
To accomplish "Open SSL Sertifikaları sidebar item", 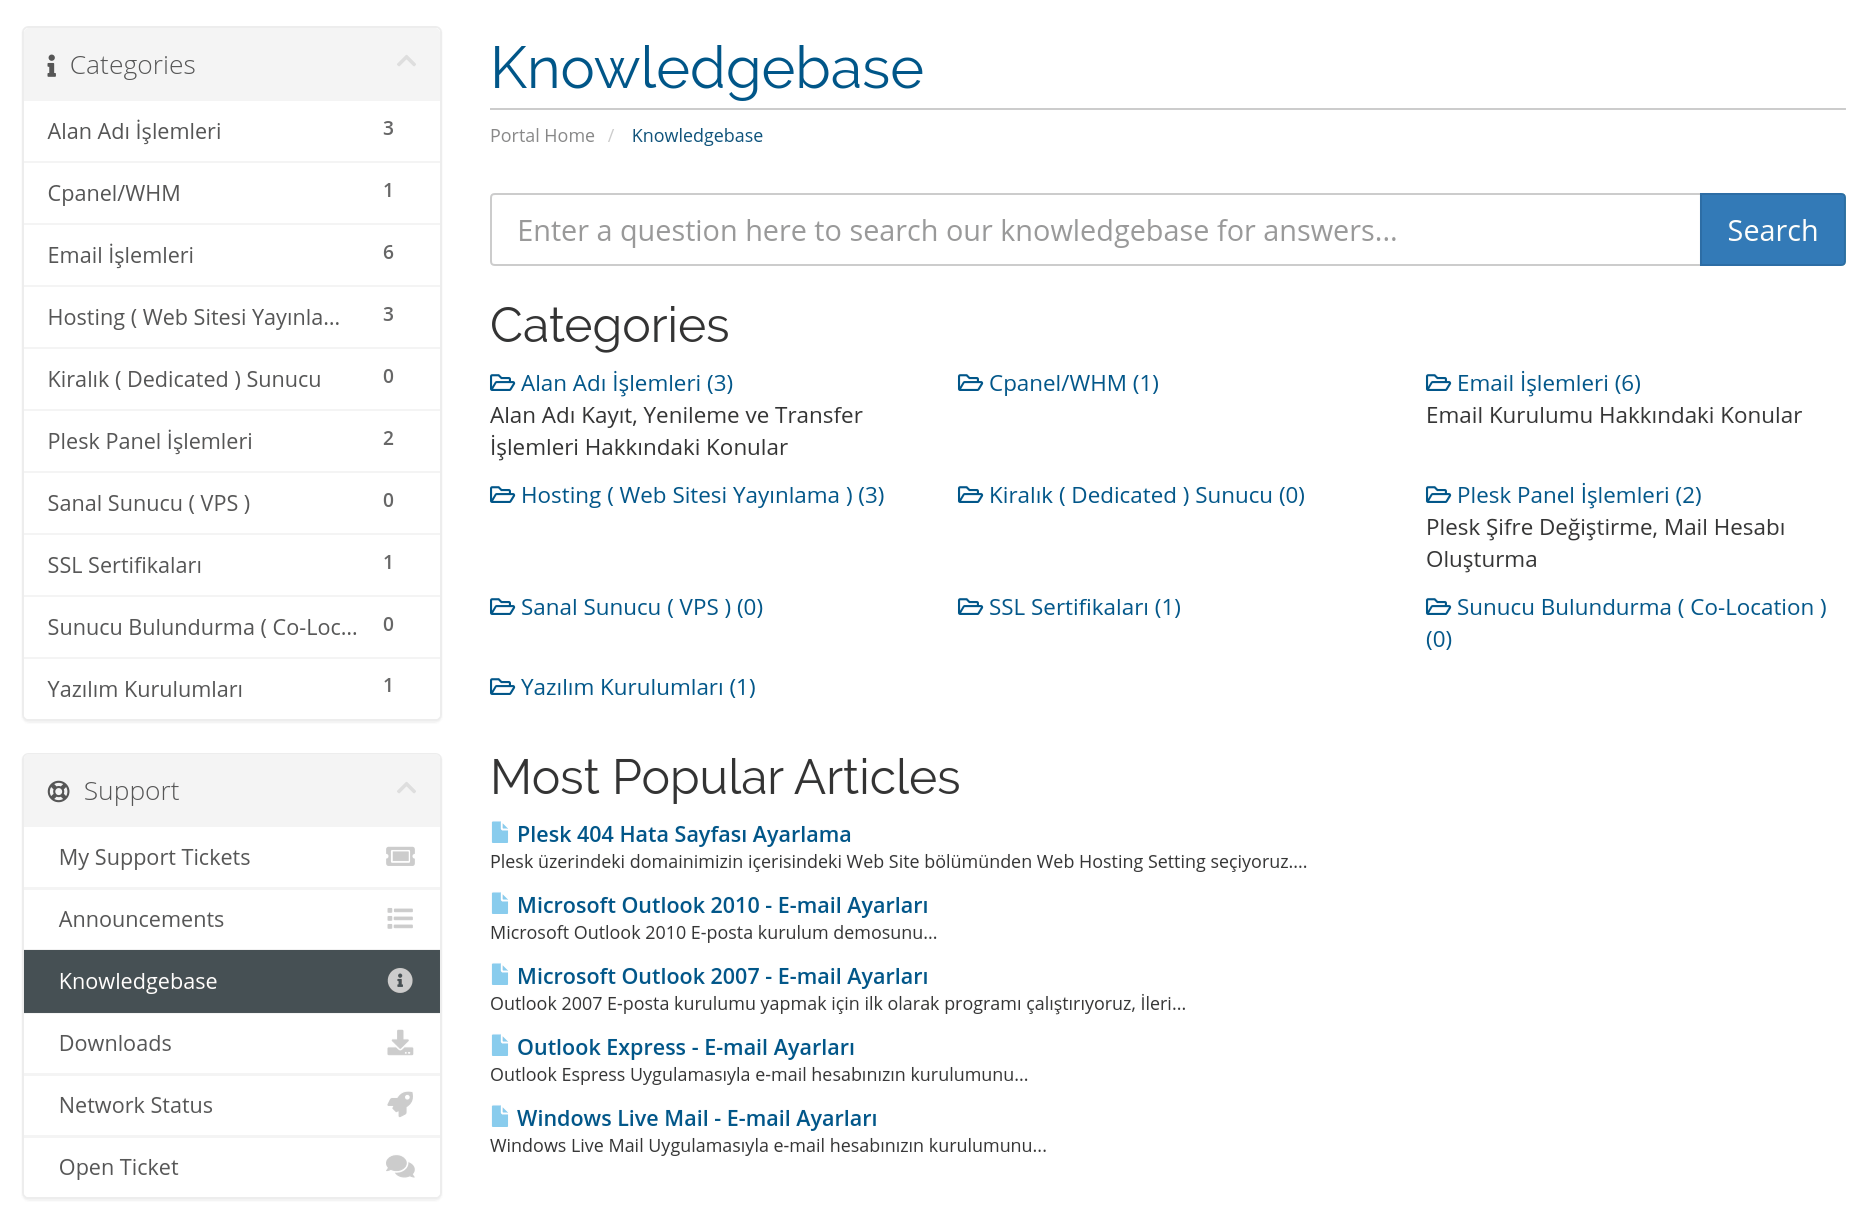I will tap(232, 565).
